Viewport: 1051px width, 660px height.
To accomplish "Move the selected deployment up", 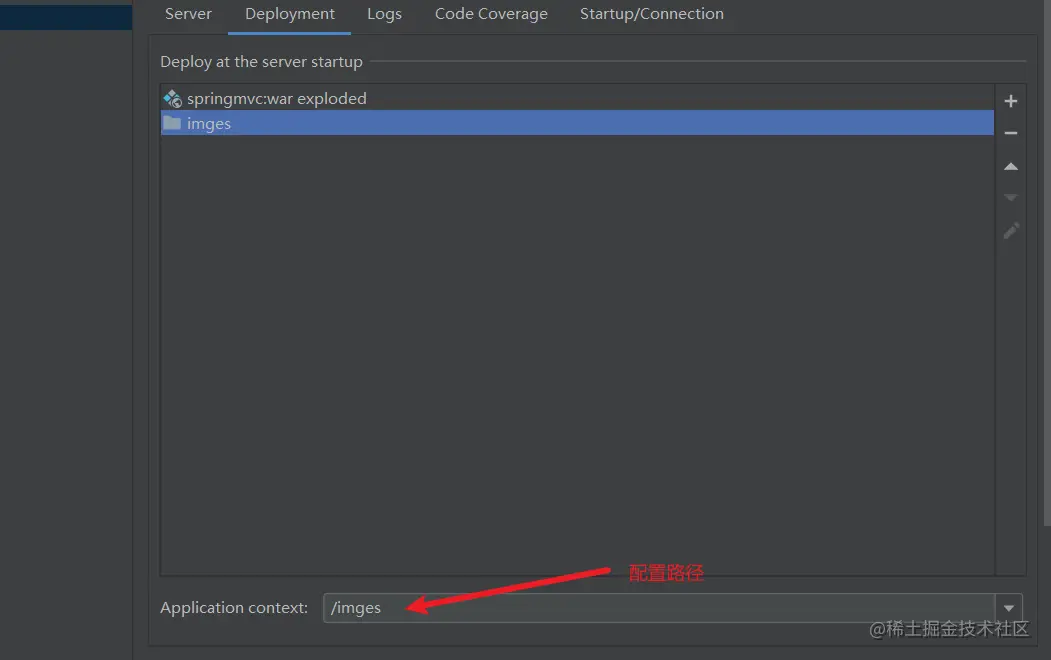I will click(x=1011, y=166).
